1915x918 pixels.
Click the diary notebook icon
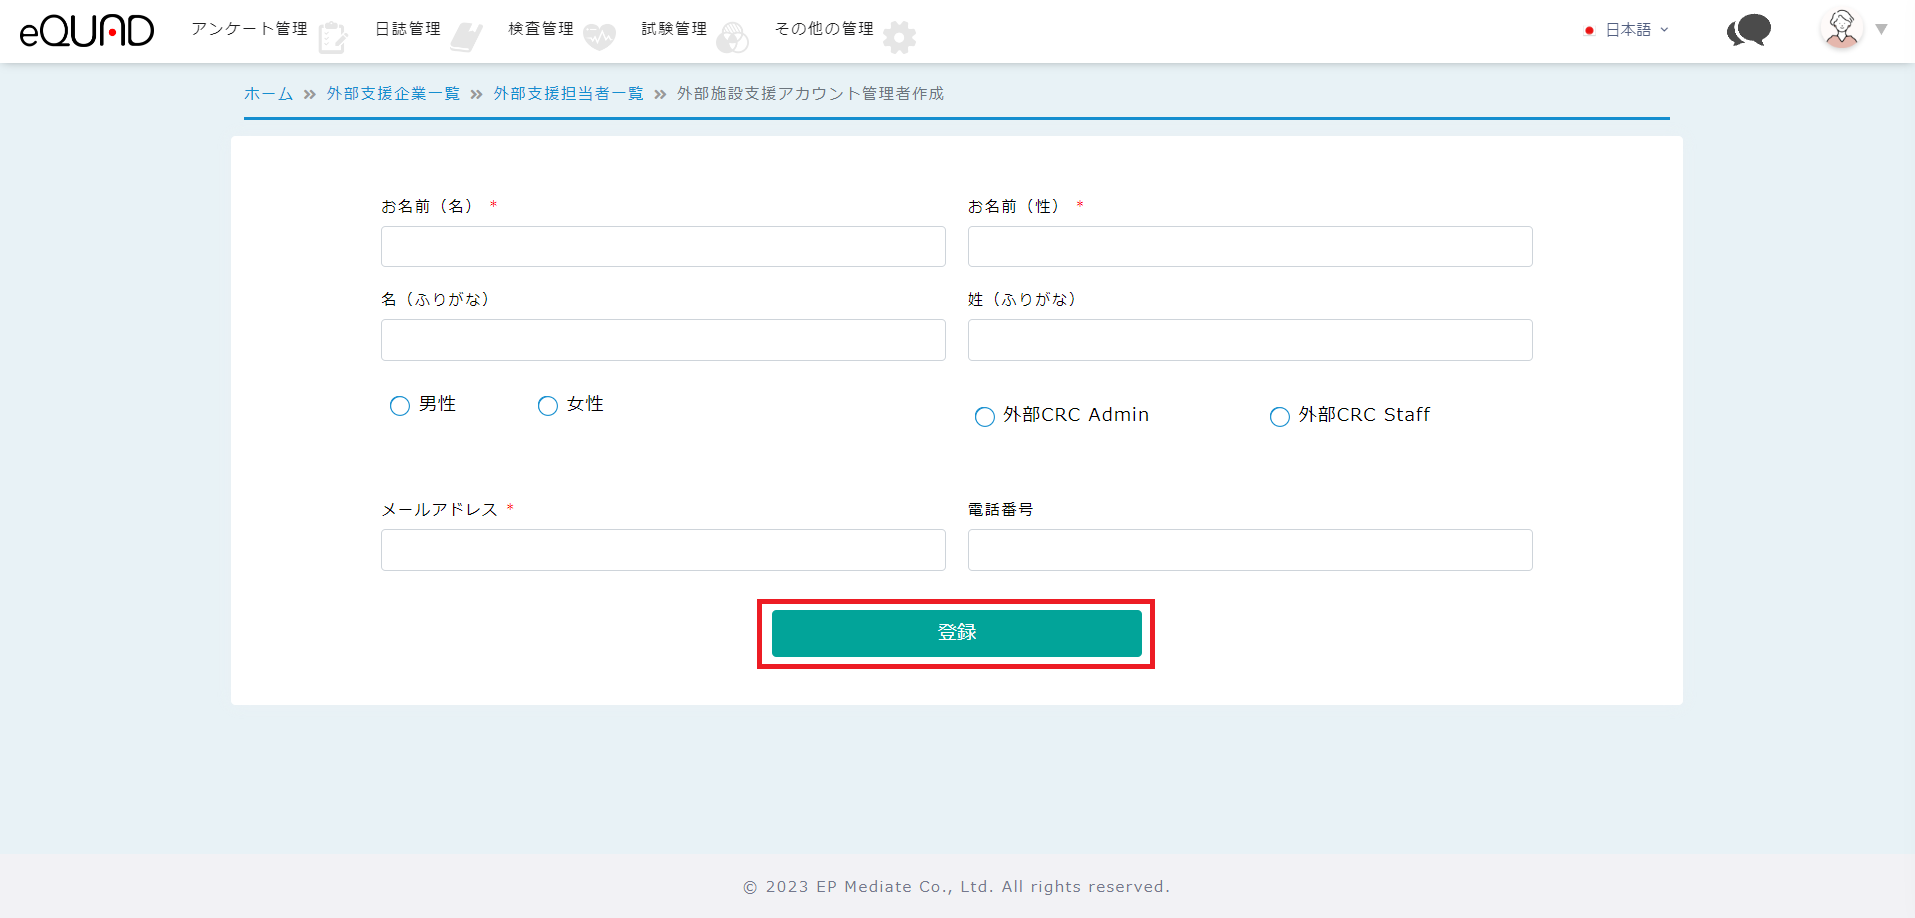pyautogui.click(x=466, y=38)
